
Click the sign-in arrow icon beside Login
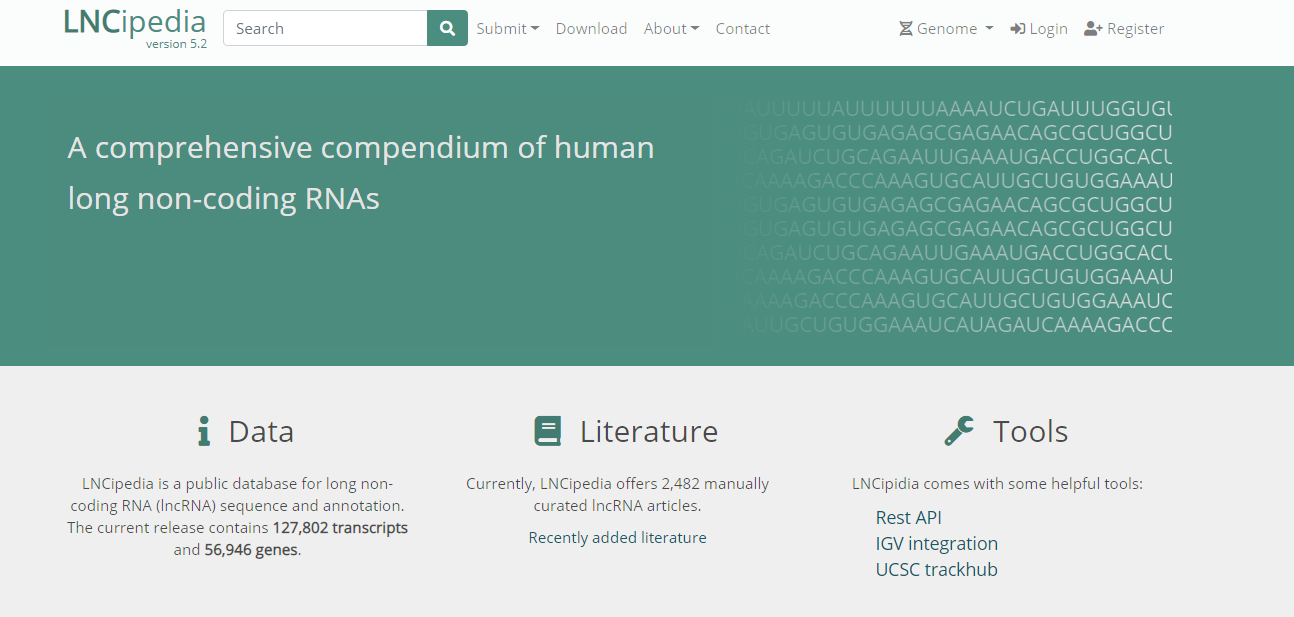point(1018,29)
